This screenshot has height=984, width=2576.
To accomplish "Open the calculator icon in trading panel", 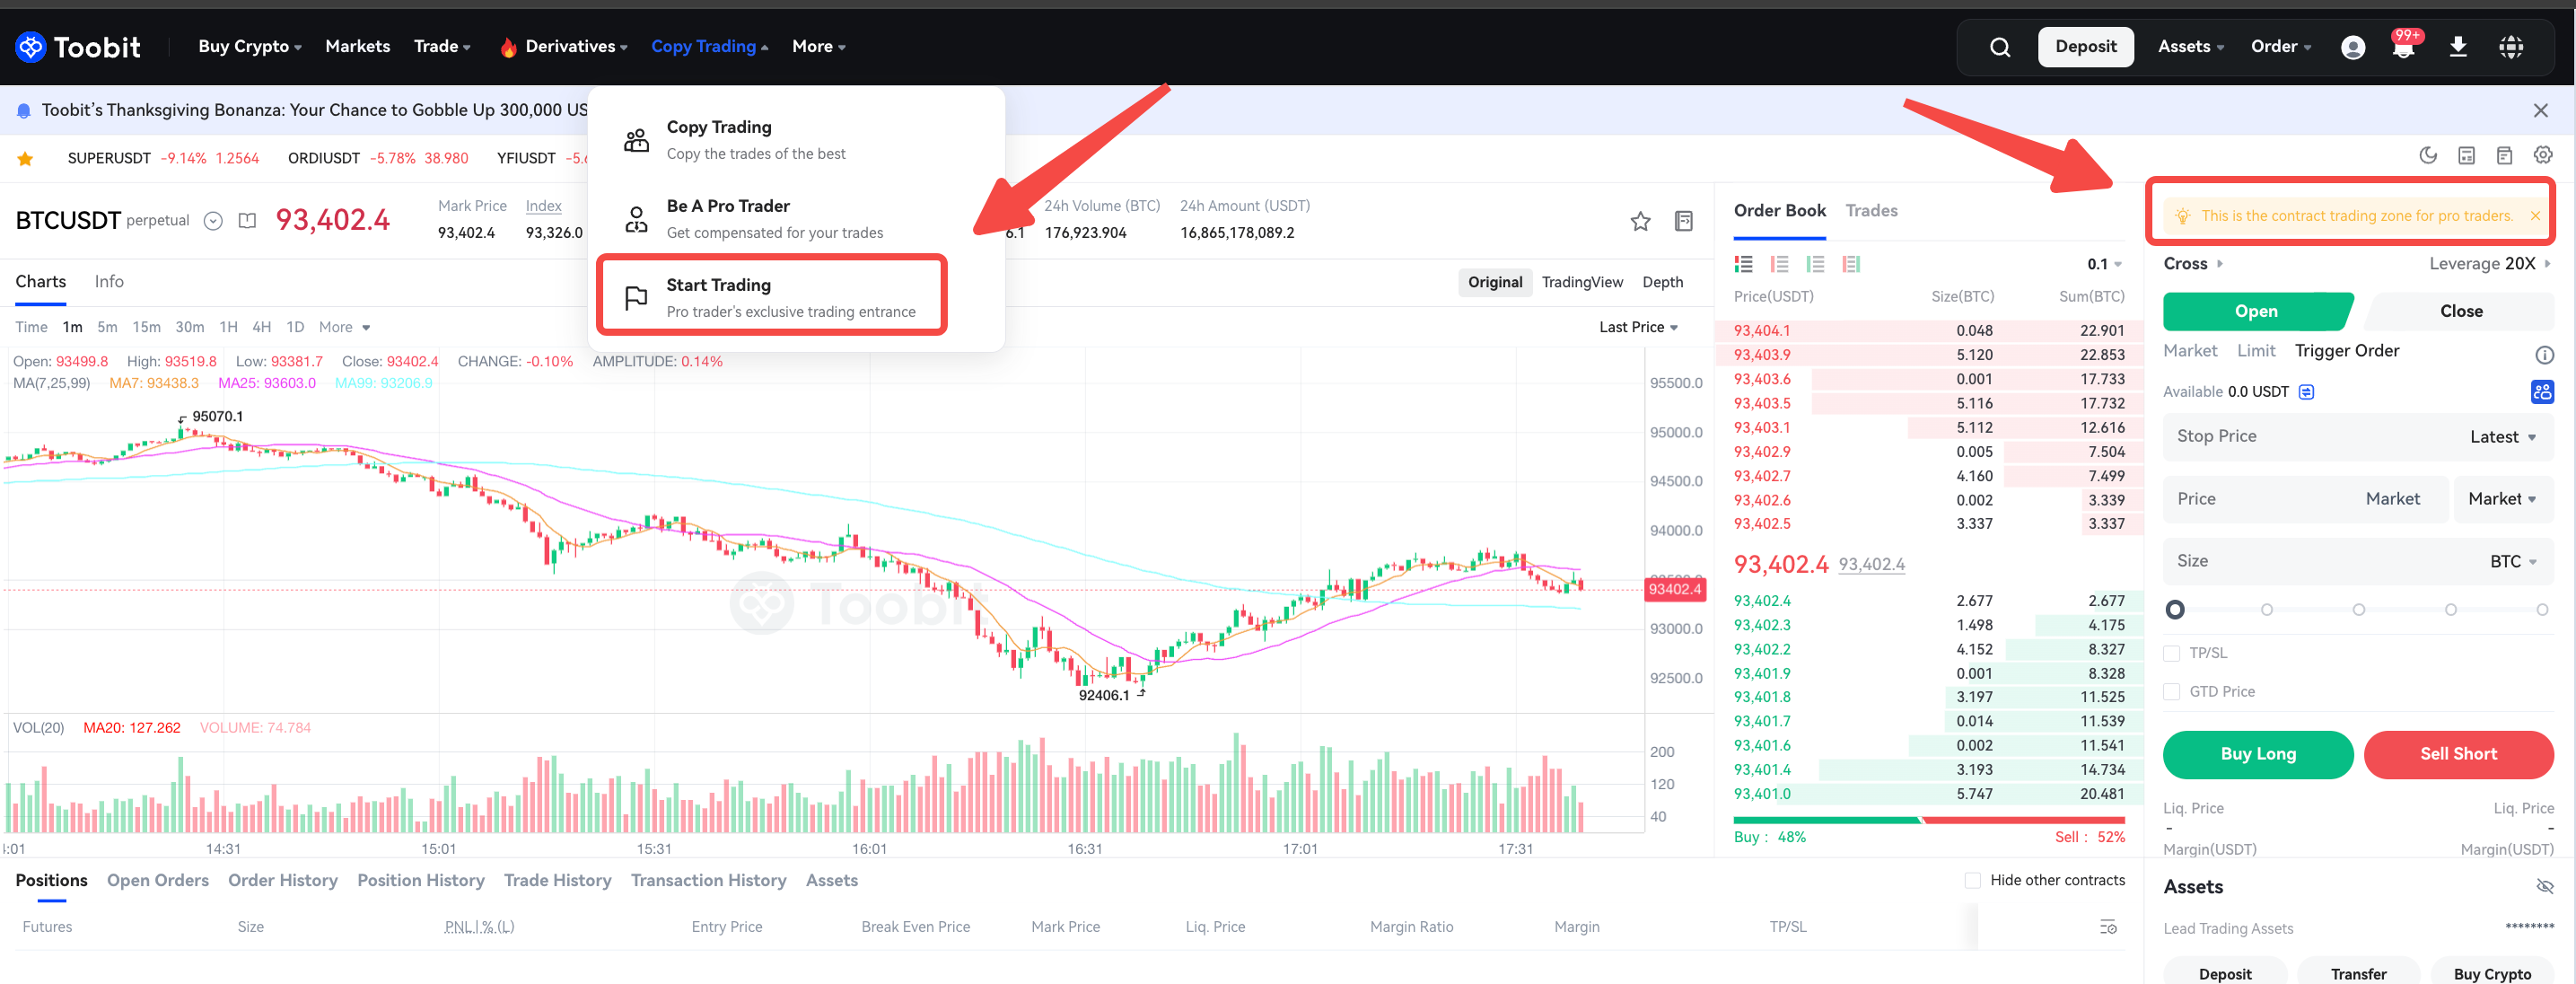I will point(2466,155).
